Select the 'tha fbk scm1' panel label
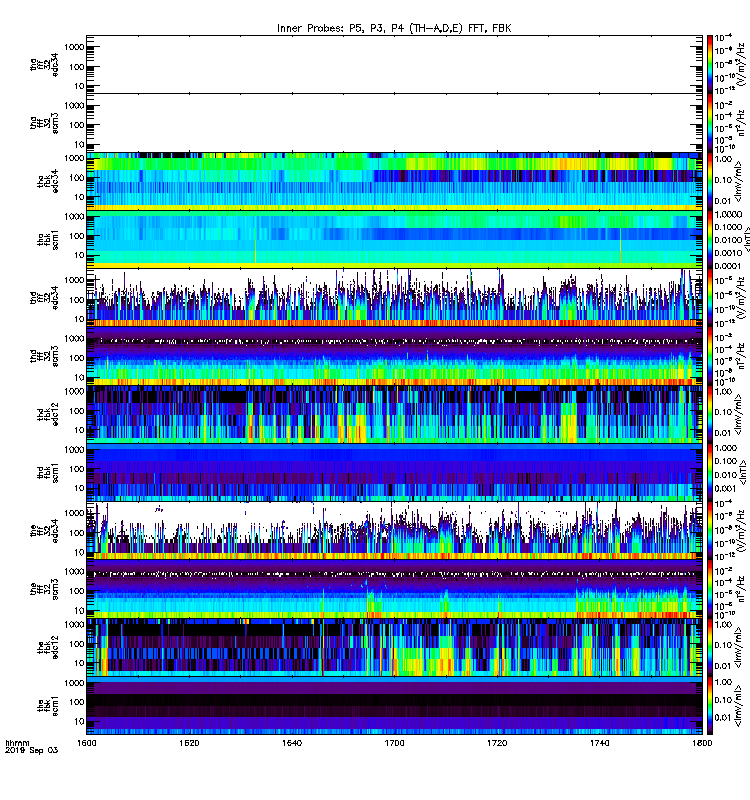The image size is (750, 800). (48, 240)
